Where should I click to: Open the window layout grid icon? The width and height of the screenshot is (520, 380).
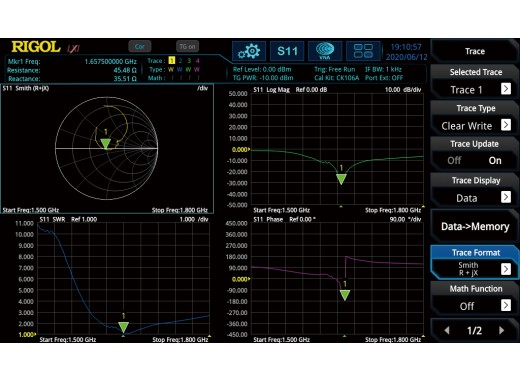363,51
